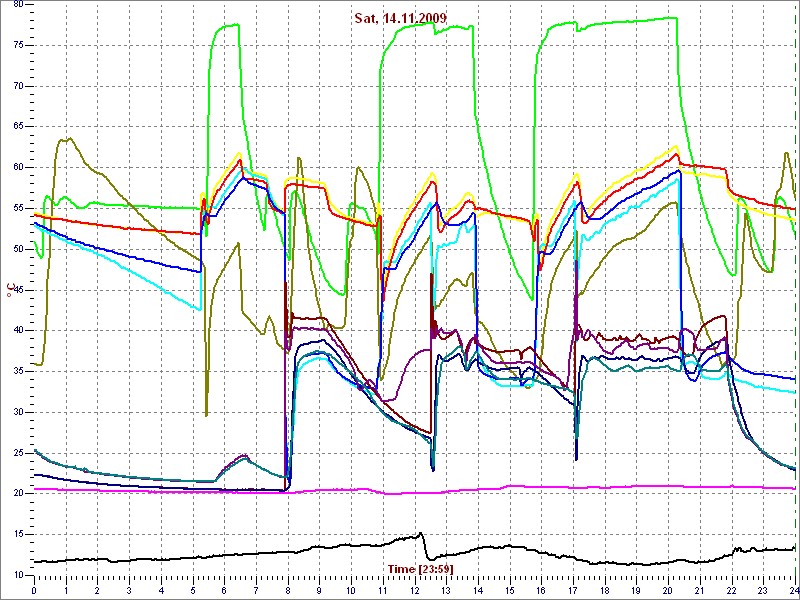
Task: Select the 70 temperature axis label
Action: (17, 86)
